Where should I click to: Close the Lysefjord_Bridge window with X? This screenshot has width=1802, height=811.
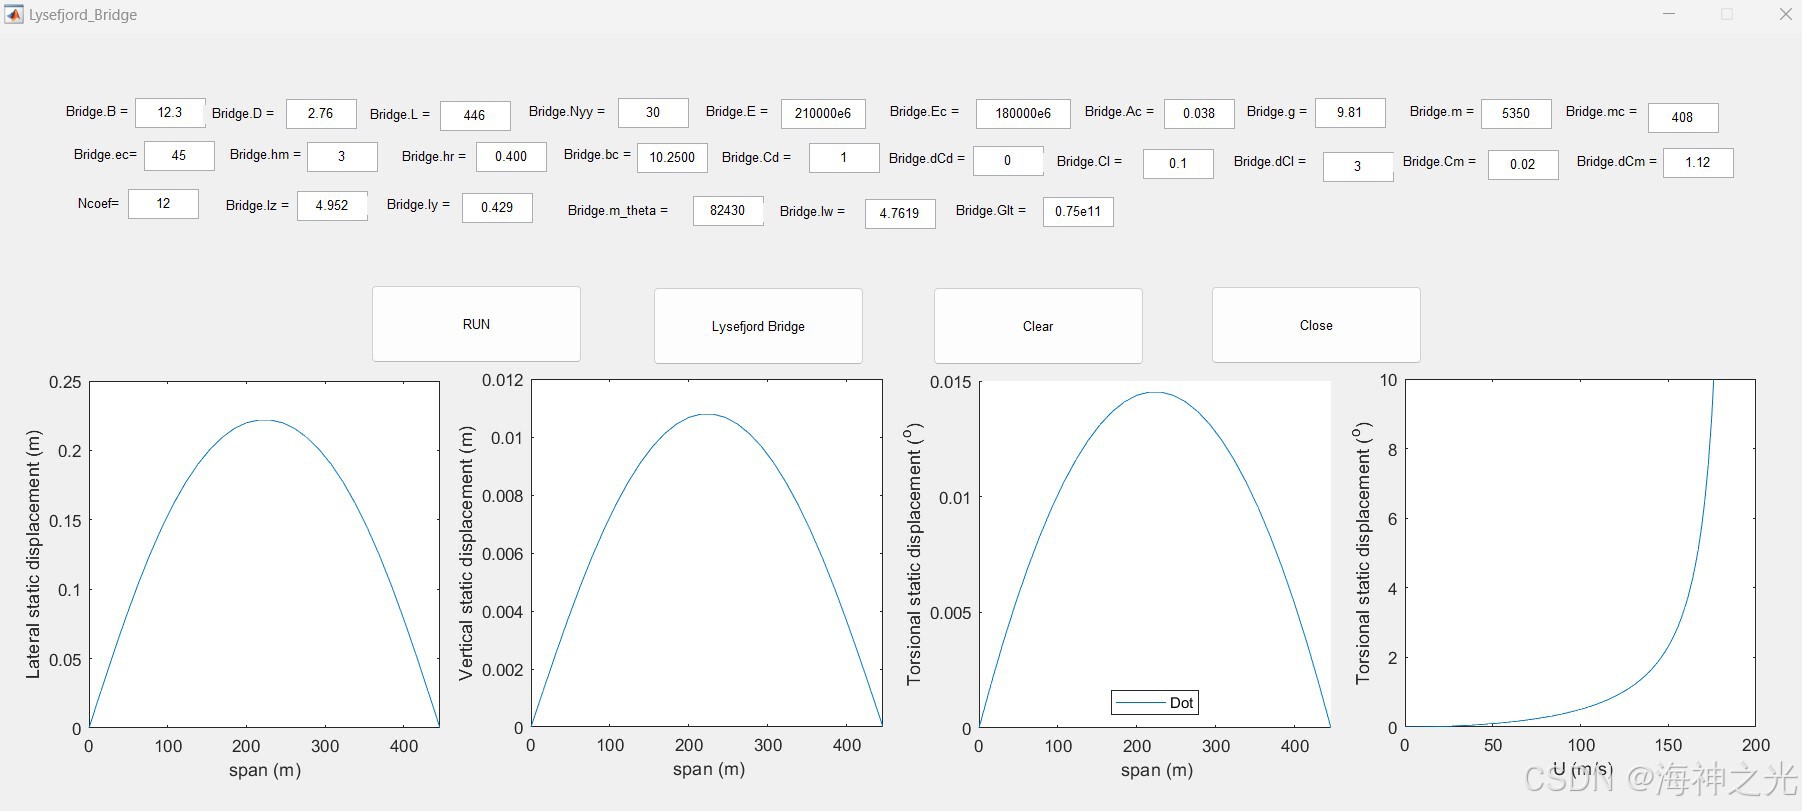coord(1785,14)
